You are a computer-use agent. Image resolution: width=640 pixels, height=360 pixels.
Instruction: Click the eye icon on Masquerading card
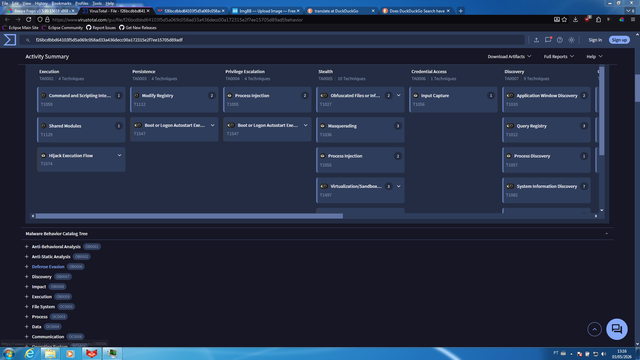click(x=322, y=126)
